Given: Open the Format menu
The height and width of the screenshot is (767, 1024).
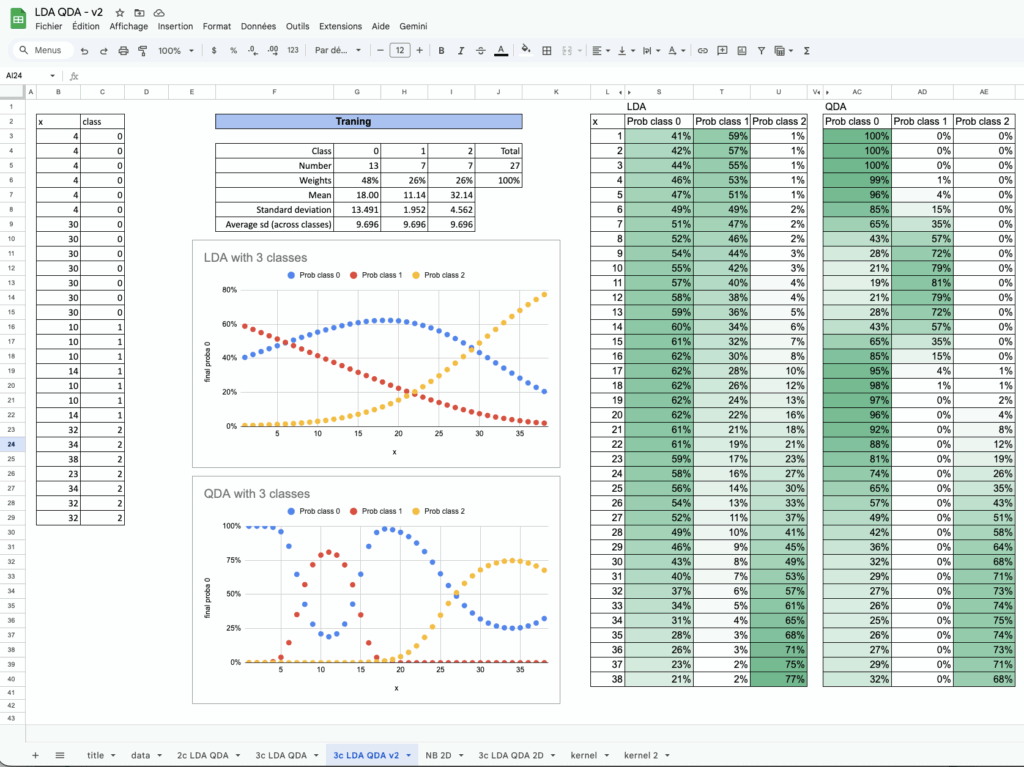Looking at the screenshot, I should coord(217,26).
